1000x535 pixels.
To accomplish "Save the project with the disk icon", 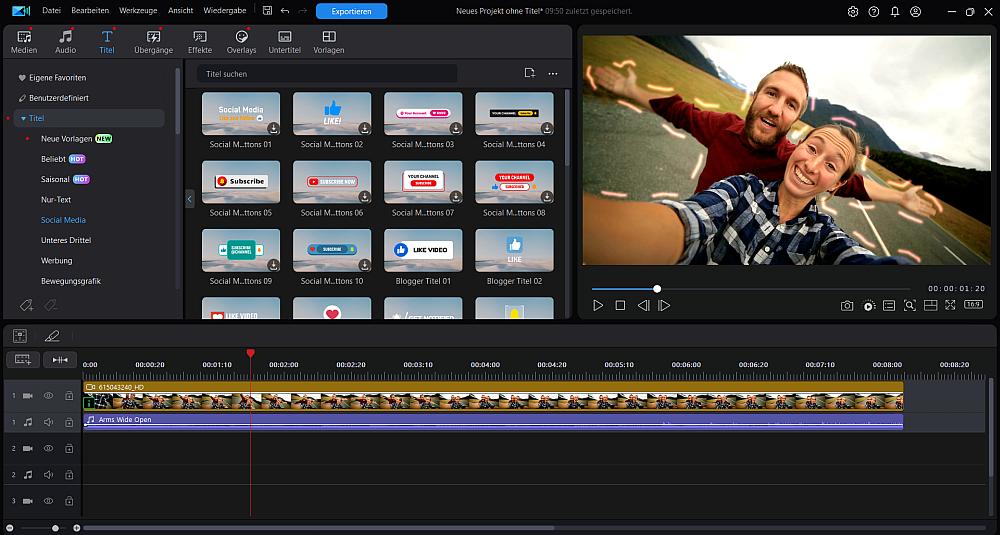I will (267, 11).
